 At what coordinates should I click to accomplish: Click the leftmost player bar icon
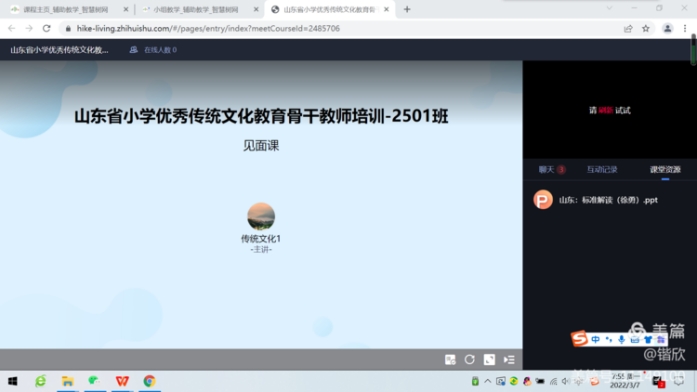[450, 360]
